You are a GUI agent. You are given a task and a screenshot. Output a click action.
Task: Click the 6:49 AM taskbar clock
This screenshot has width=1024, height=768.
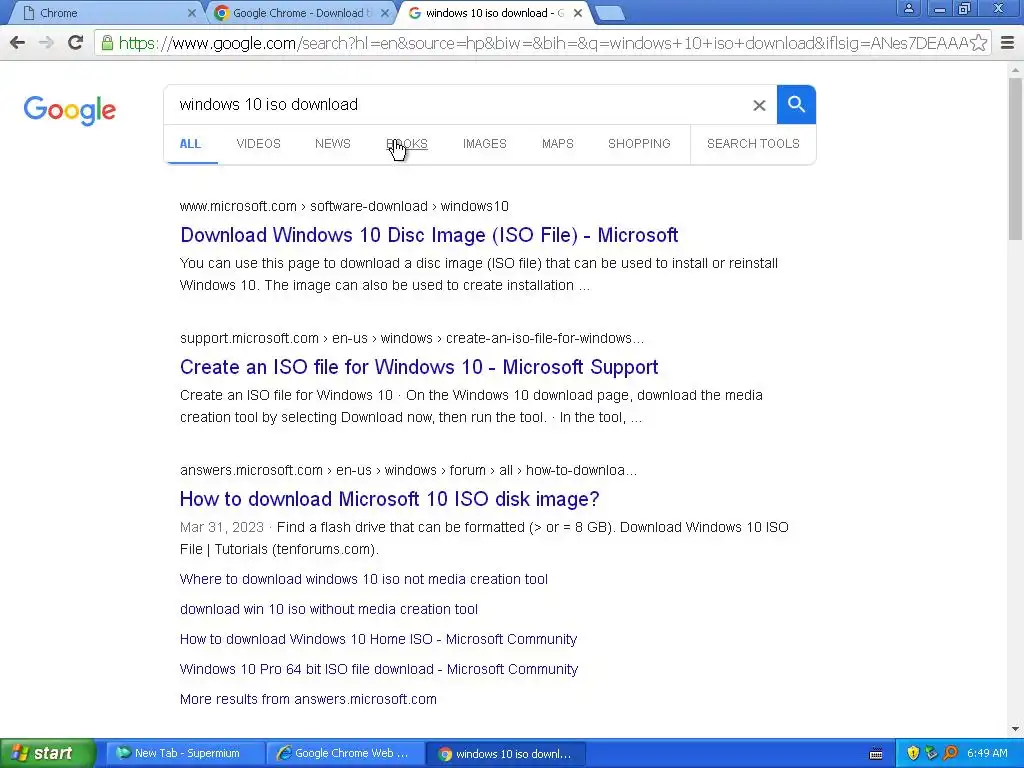pyautogui.click(x=987, y=753)
